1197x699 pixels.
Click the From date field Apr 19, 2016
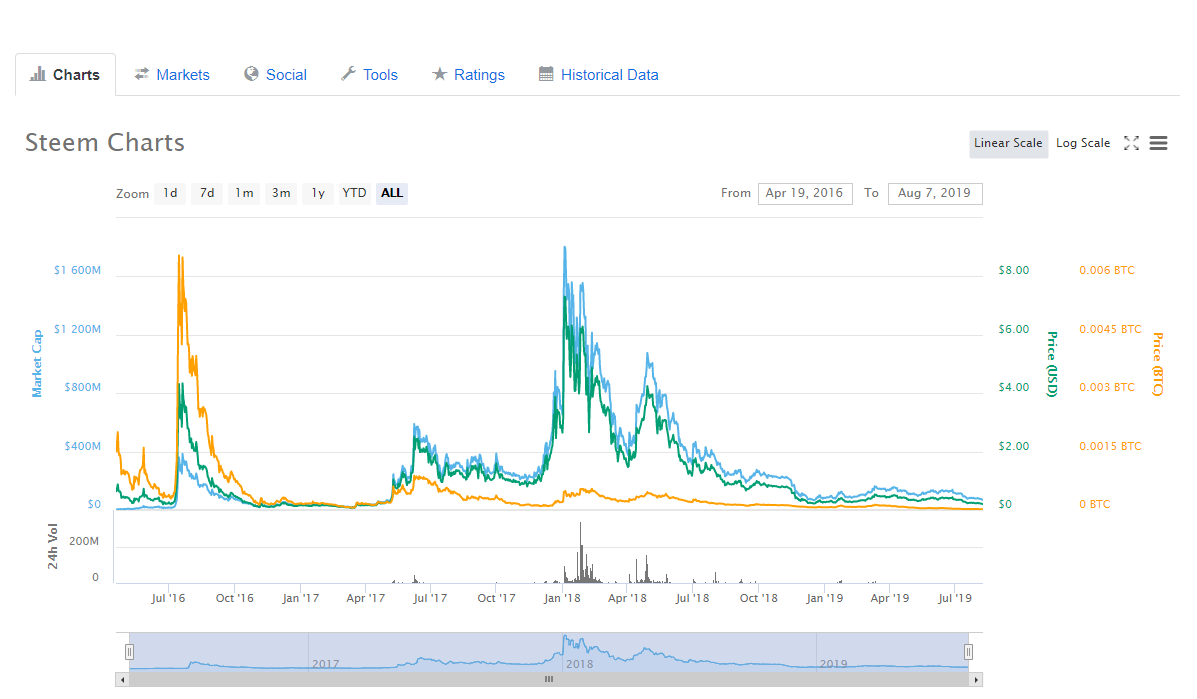coord(805,193)
